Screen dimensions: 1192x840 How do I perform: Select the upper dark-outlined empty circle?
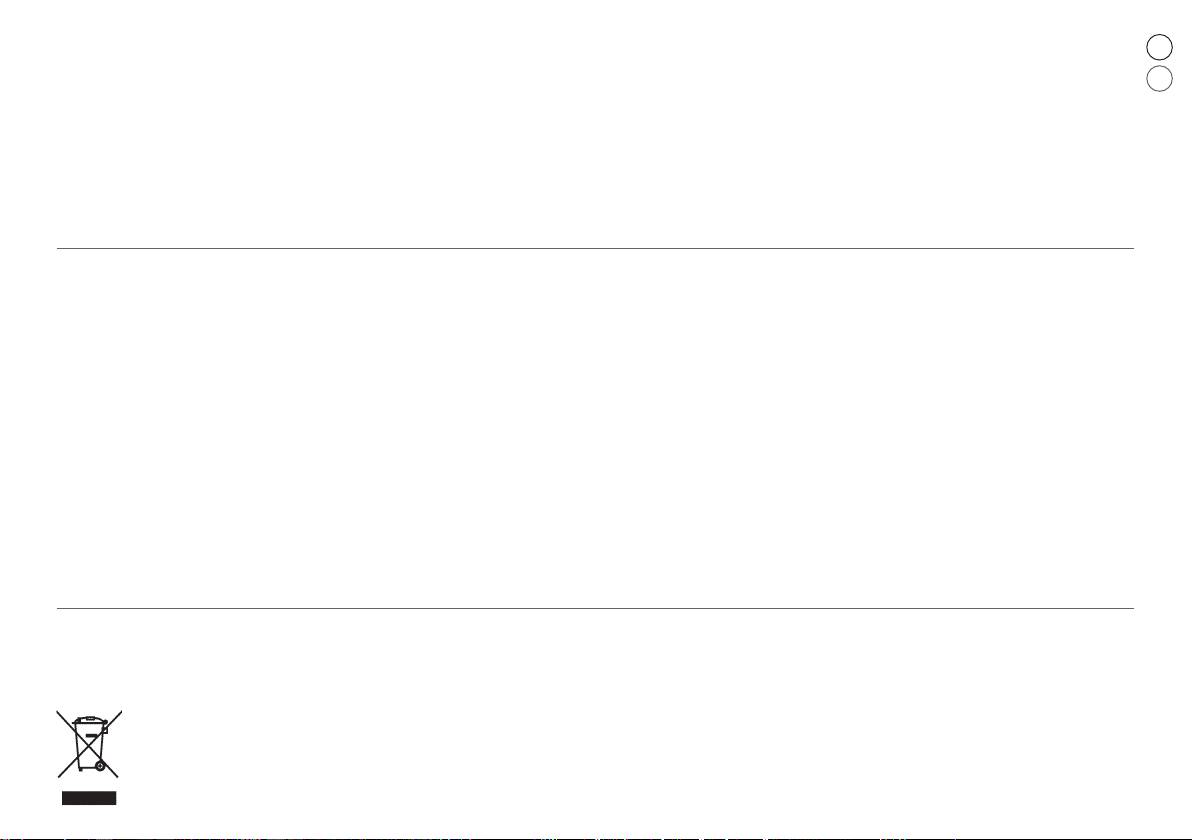pos(1159,47)
